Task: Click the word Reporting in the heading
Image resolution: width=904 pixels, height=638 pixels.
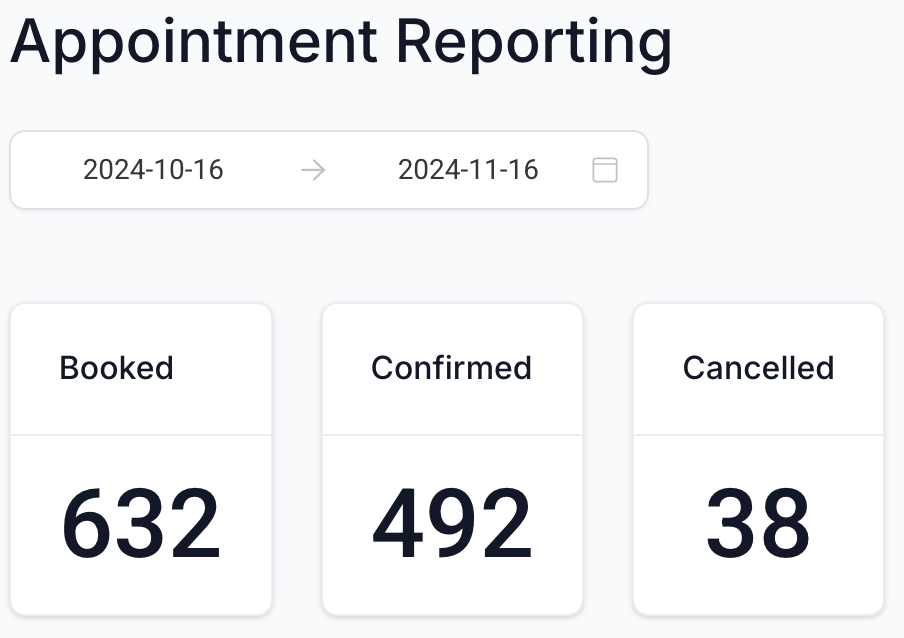Action: [x=533, y=42]
